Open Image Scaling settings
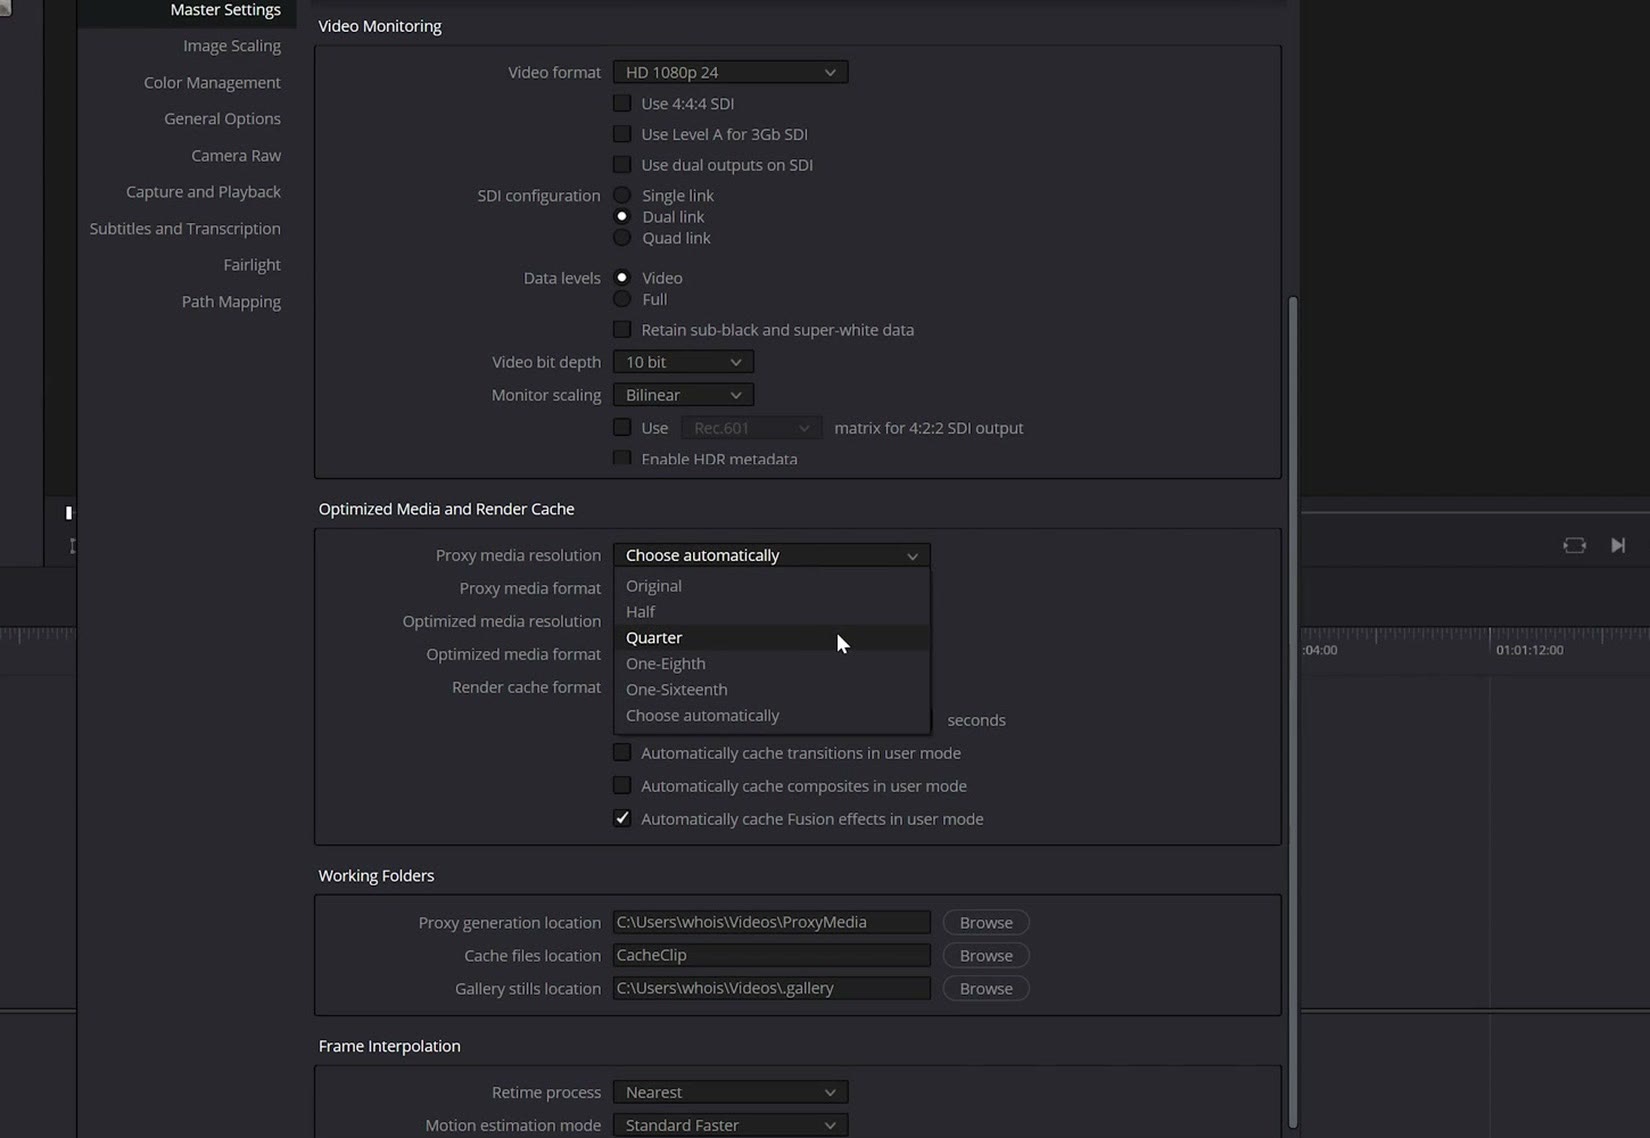Image resolution: width=1650 pixels, height=1138 pixels. click(231, 46)
